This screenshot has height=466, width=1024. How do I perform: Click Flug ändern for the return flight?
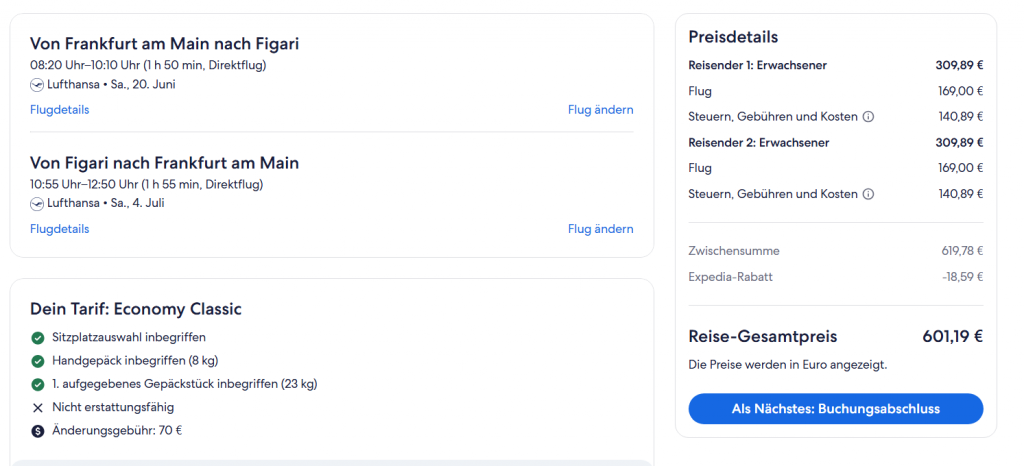pyautogui.click(x=600, y=229)
